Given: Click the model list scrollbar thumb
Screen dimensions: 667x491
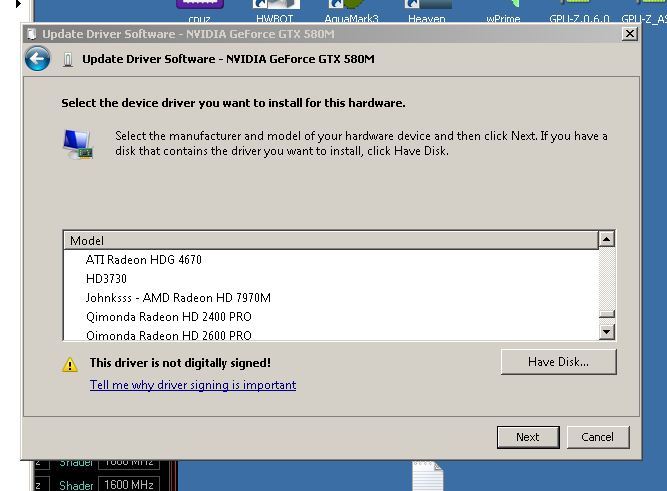Looking at the screenshot, I should pyautogui.click(x=607, y=314).
